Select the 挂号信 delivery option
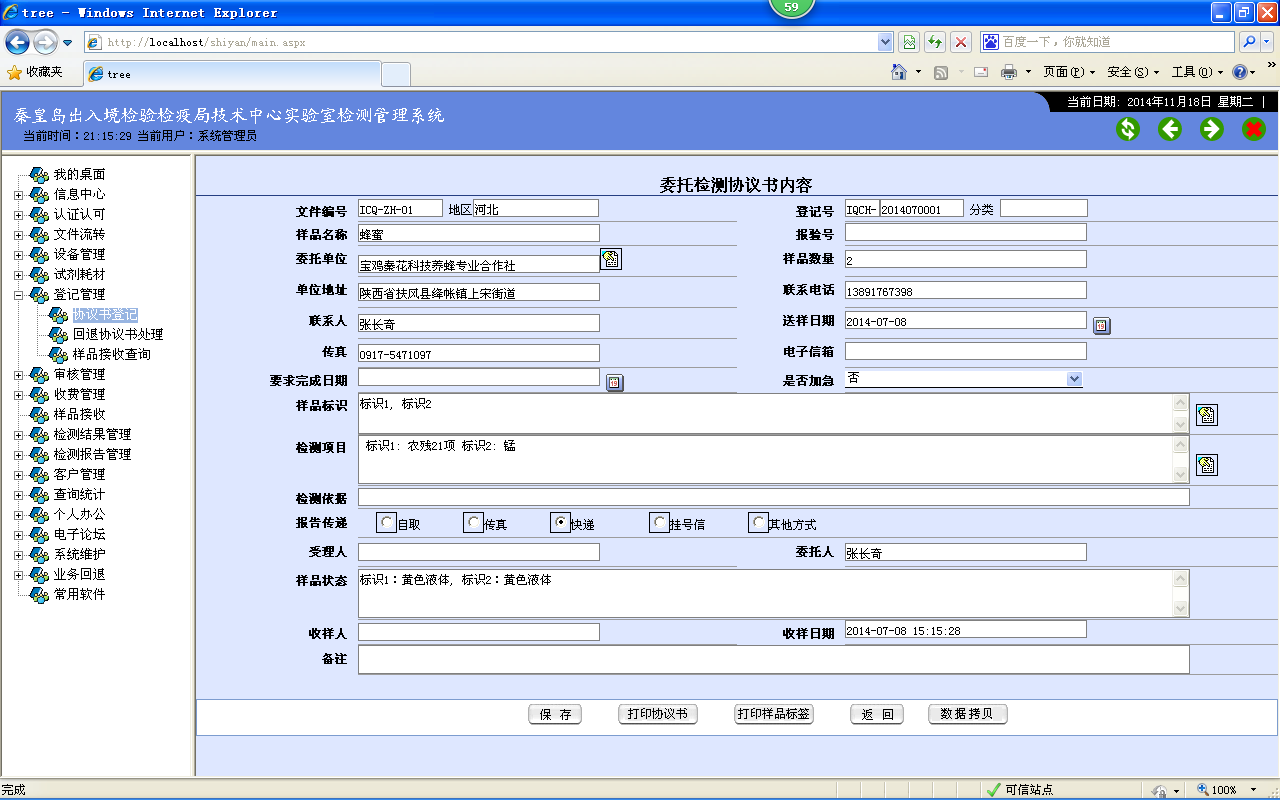The height and width of the screenshot is (800, 1280). click(x=659, y=522)
